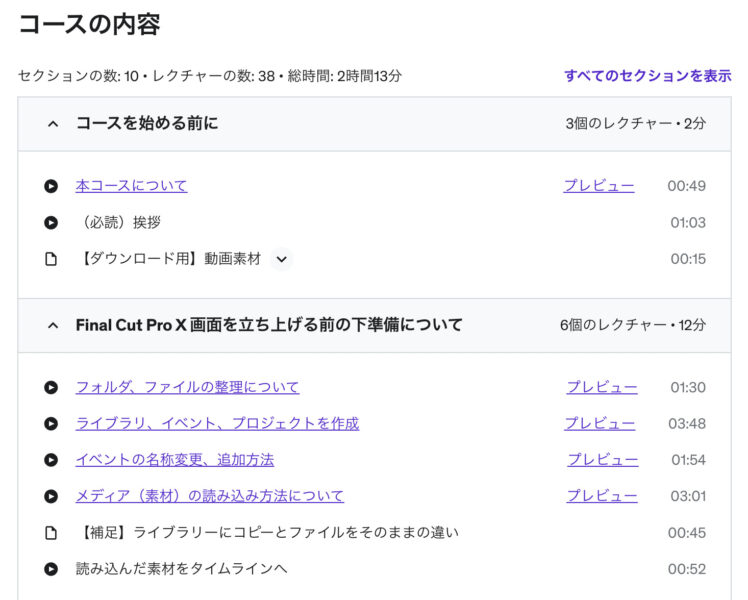
Task: Click play icon beside （必読）挨拶
Action: [51, 222]
